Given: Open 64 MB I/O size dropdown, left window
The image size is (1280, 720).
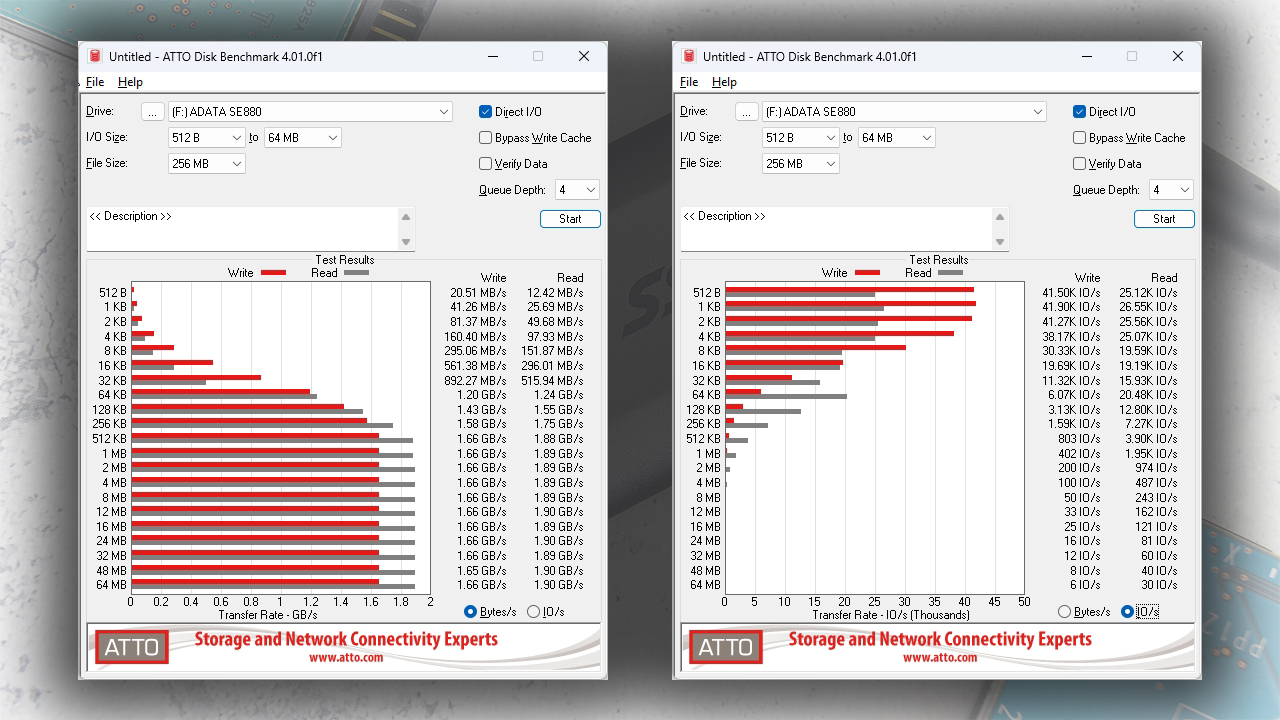Looking at the screenshot, I should tap(302, 138).
